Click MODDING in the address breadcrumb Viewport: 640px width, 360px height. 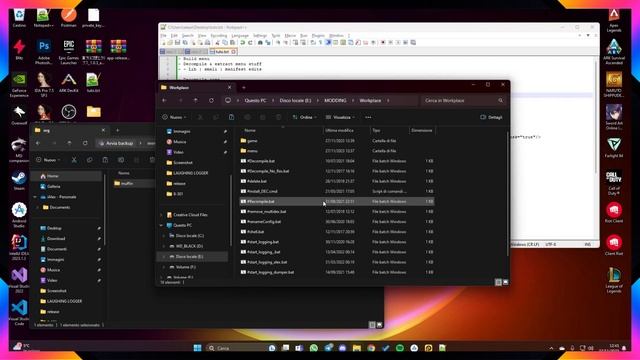click(336, 100)
